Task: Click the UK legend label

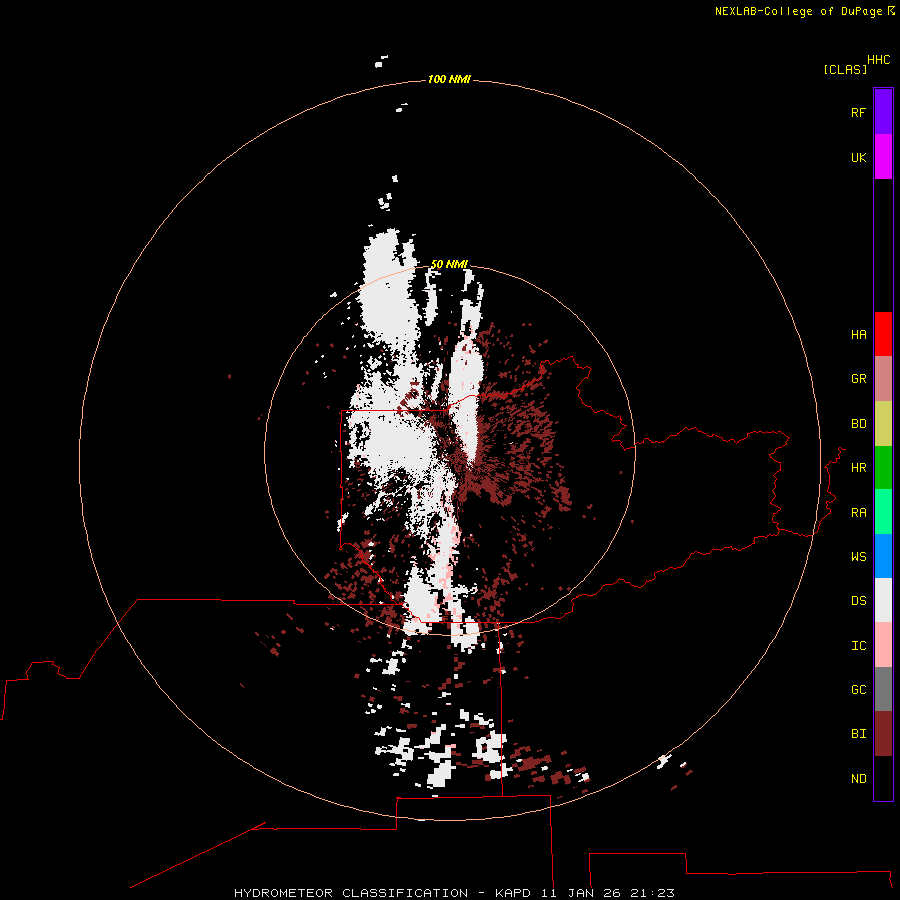Action: (x=858, y=157)
